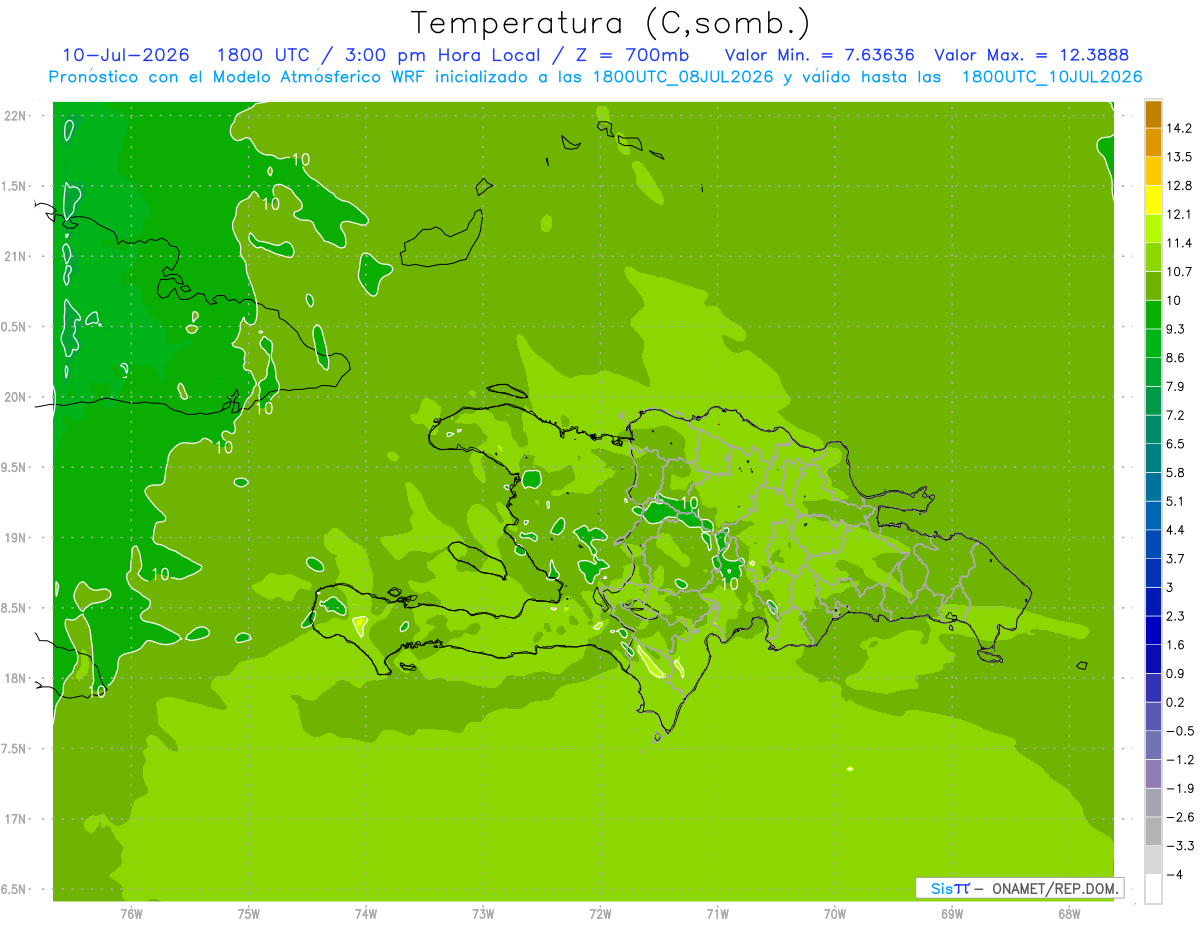Click the legend value '12.8'
The image size is (1200, 927).
pyautogui.click(x=1179, y=186)
